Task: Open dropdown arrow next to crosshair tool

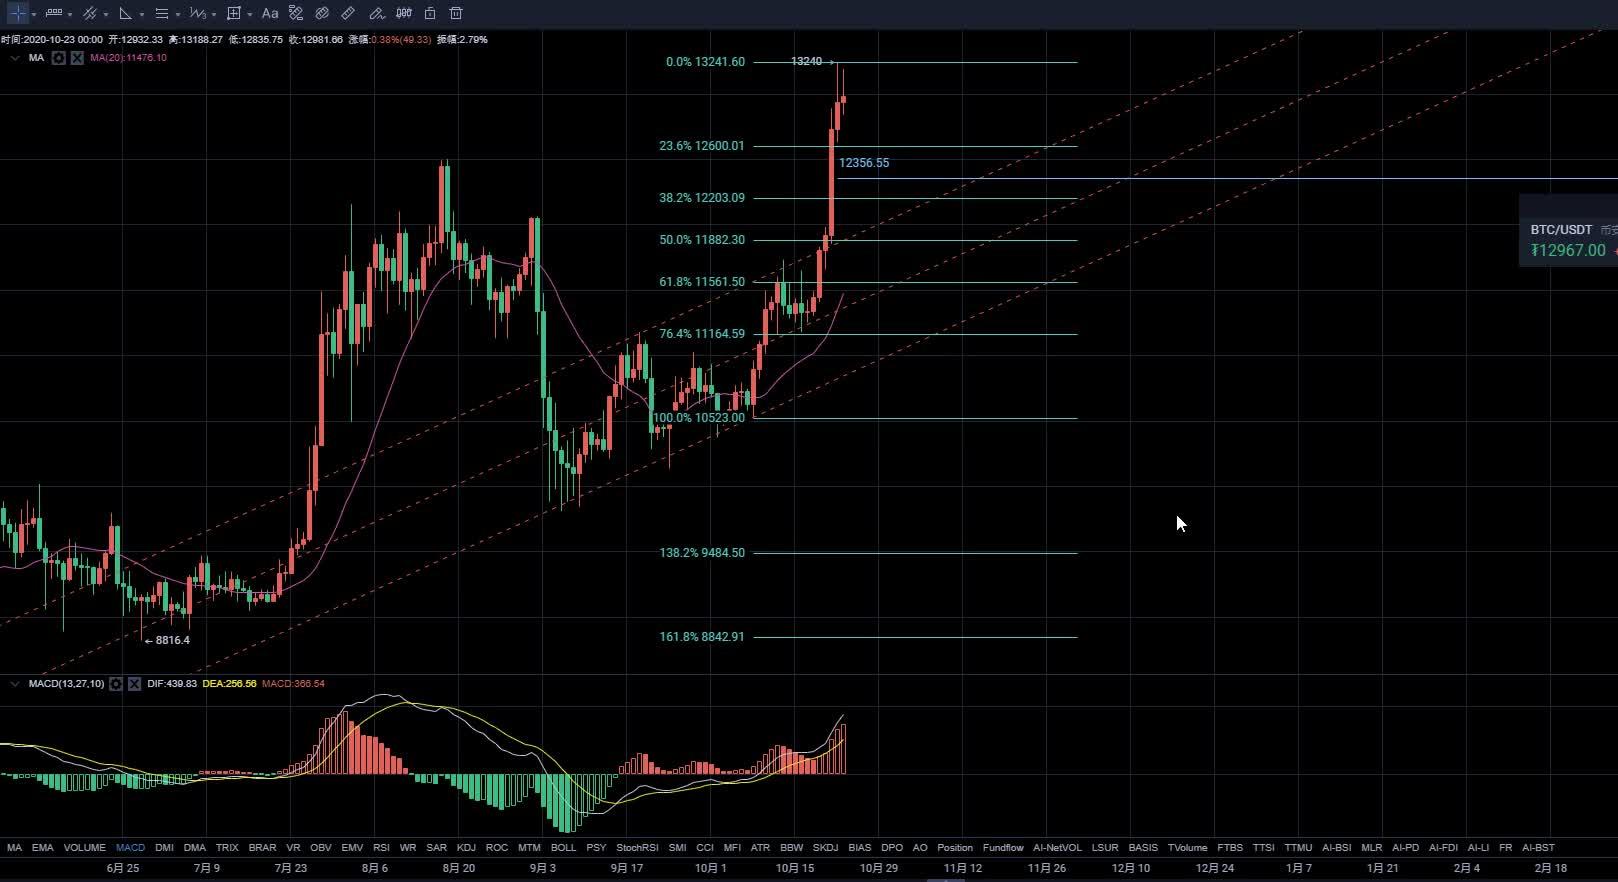Action: click(x=35, y=14)
